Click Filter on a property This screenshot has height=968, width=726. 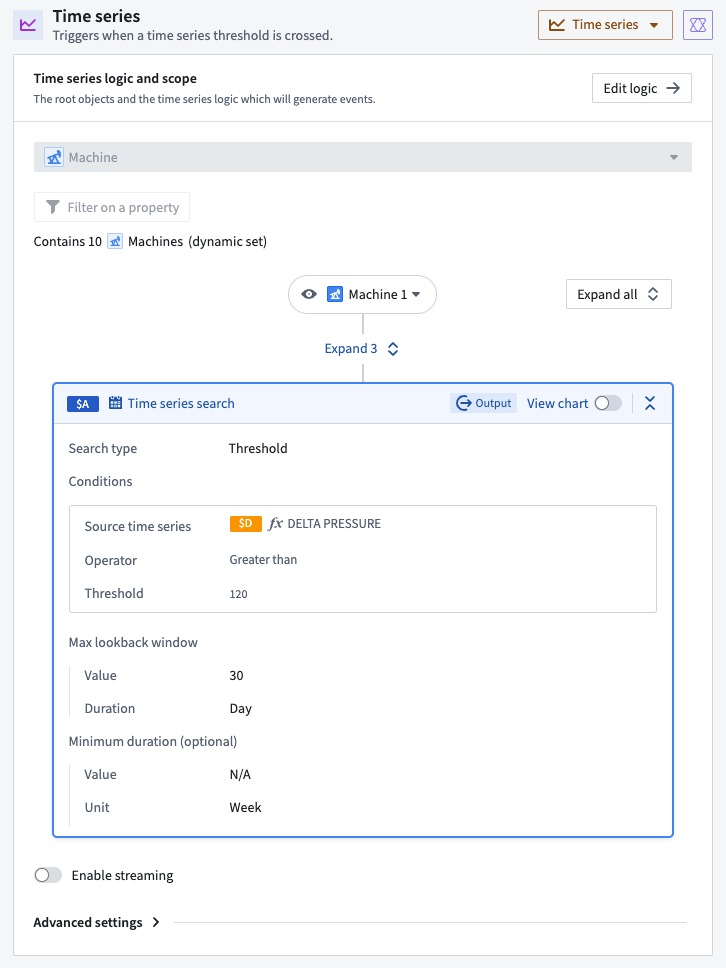point(112,207)
